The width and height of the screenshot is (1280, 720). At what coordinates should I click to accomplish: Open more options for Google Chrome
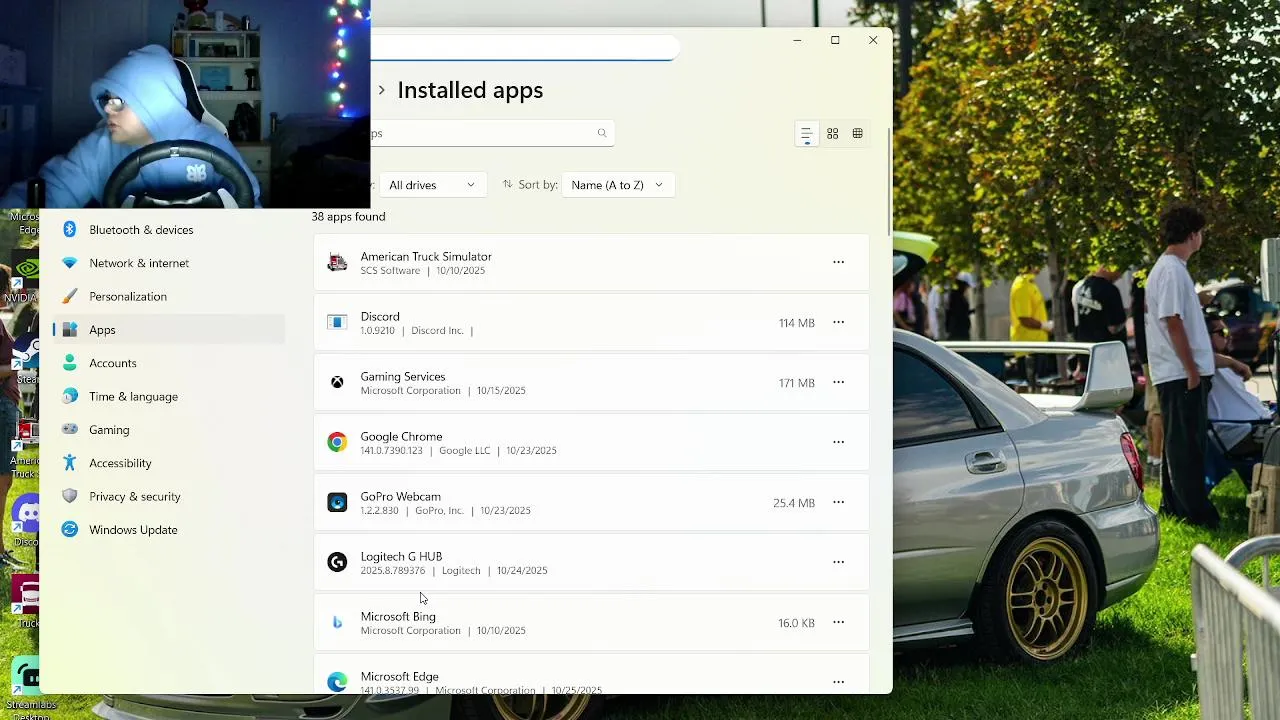click(838, 442)
